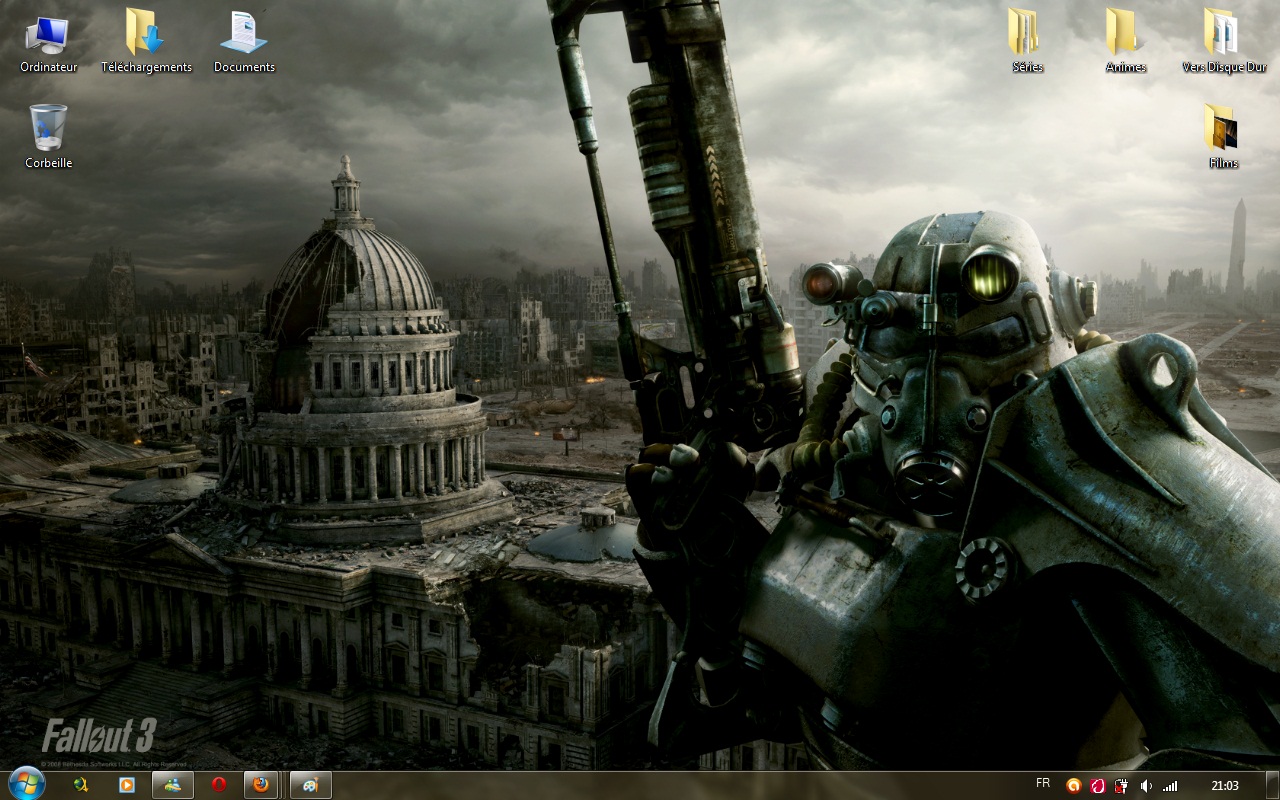Open the orange Avast tray icon
Viewport: 1280px width, 800px height.
click(1074, 786)
